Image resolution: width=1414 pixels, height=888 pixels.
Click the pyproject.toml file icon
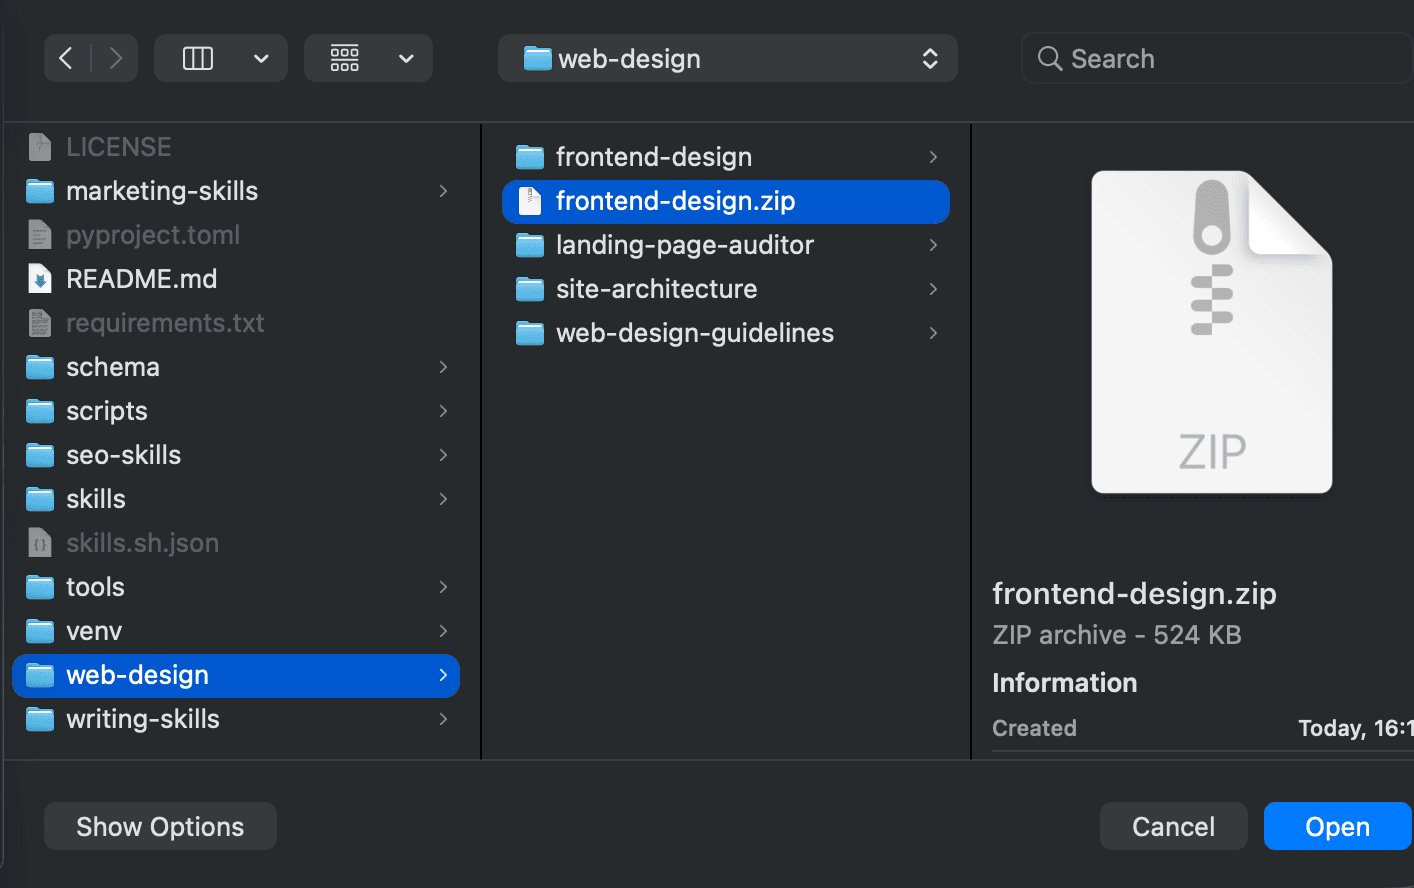point(40,235)
